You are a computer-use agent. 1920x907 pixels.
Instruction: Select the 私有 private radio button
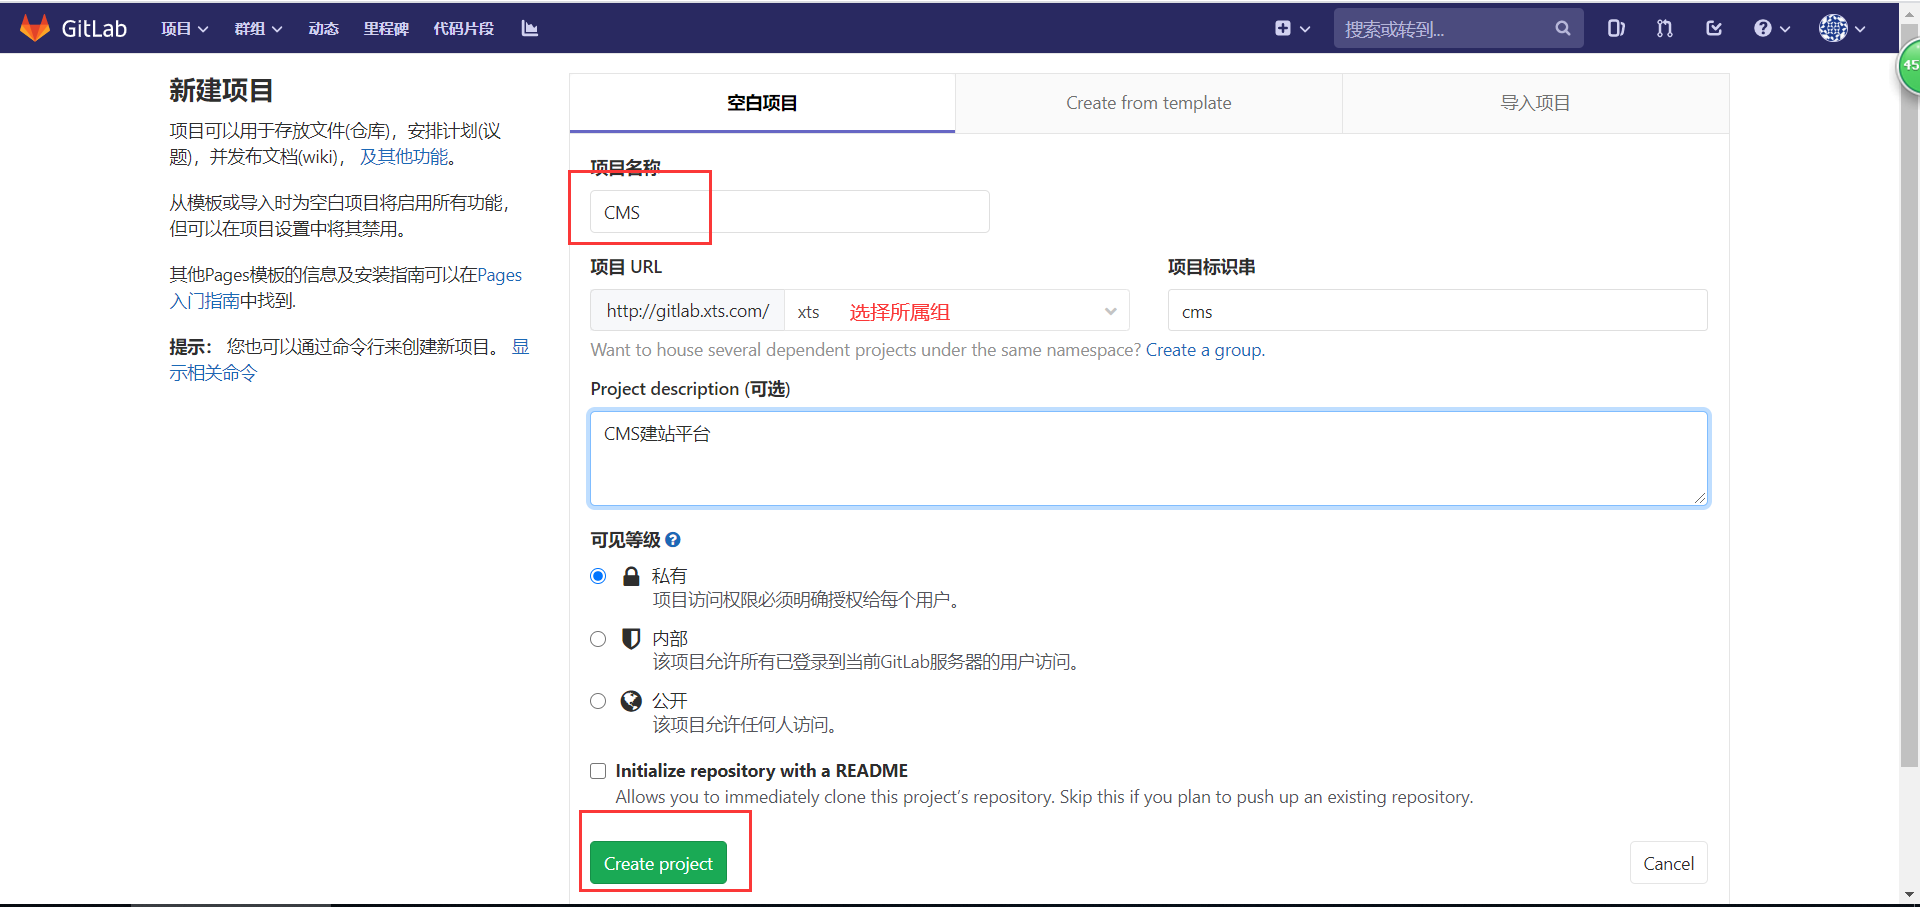coord(598,576)
